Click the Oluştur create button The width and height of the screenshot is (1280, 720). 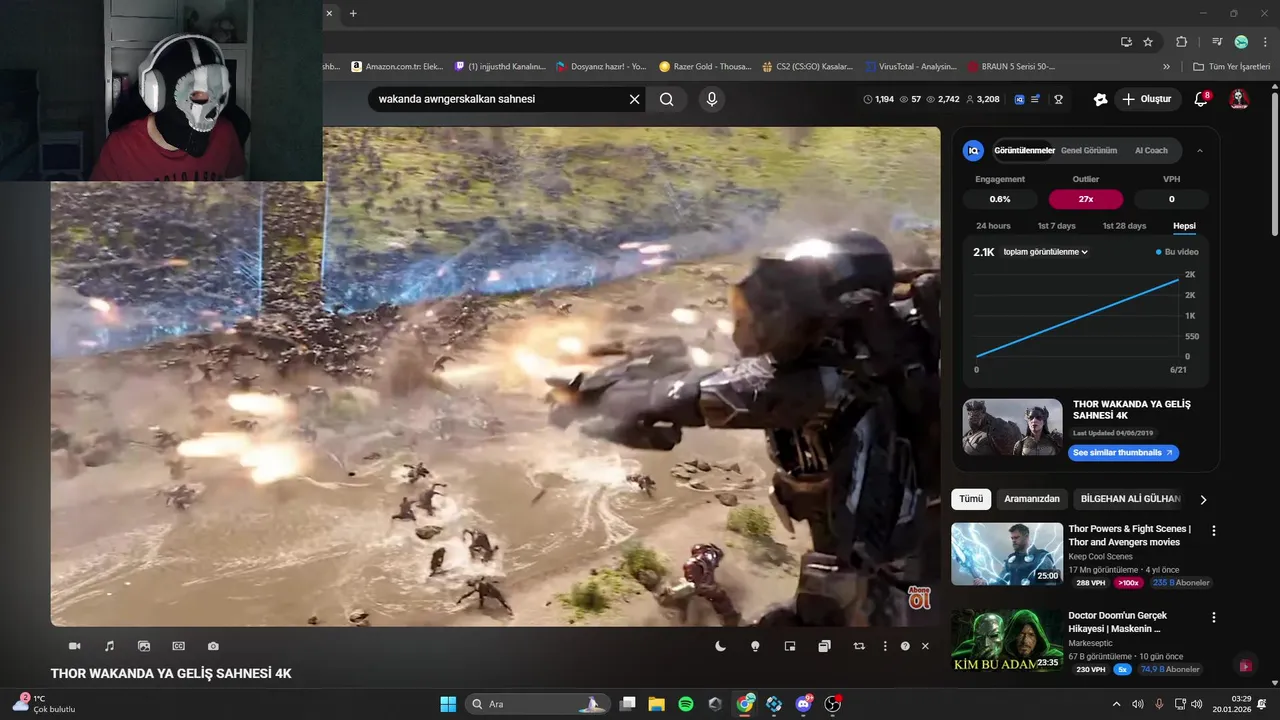pyautogui.click(x=1146, y=99)
